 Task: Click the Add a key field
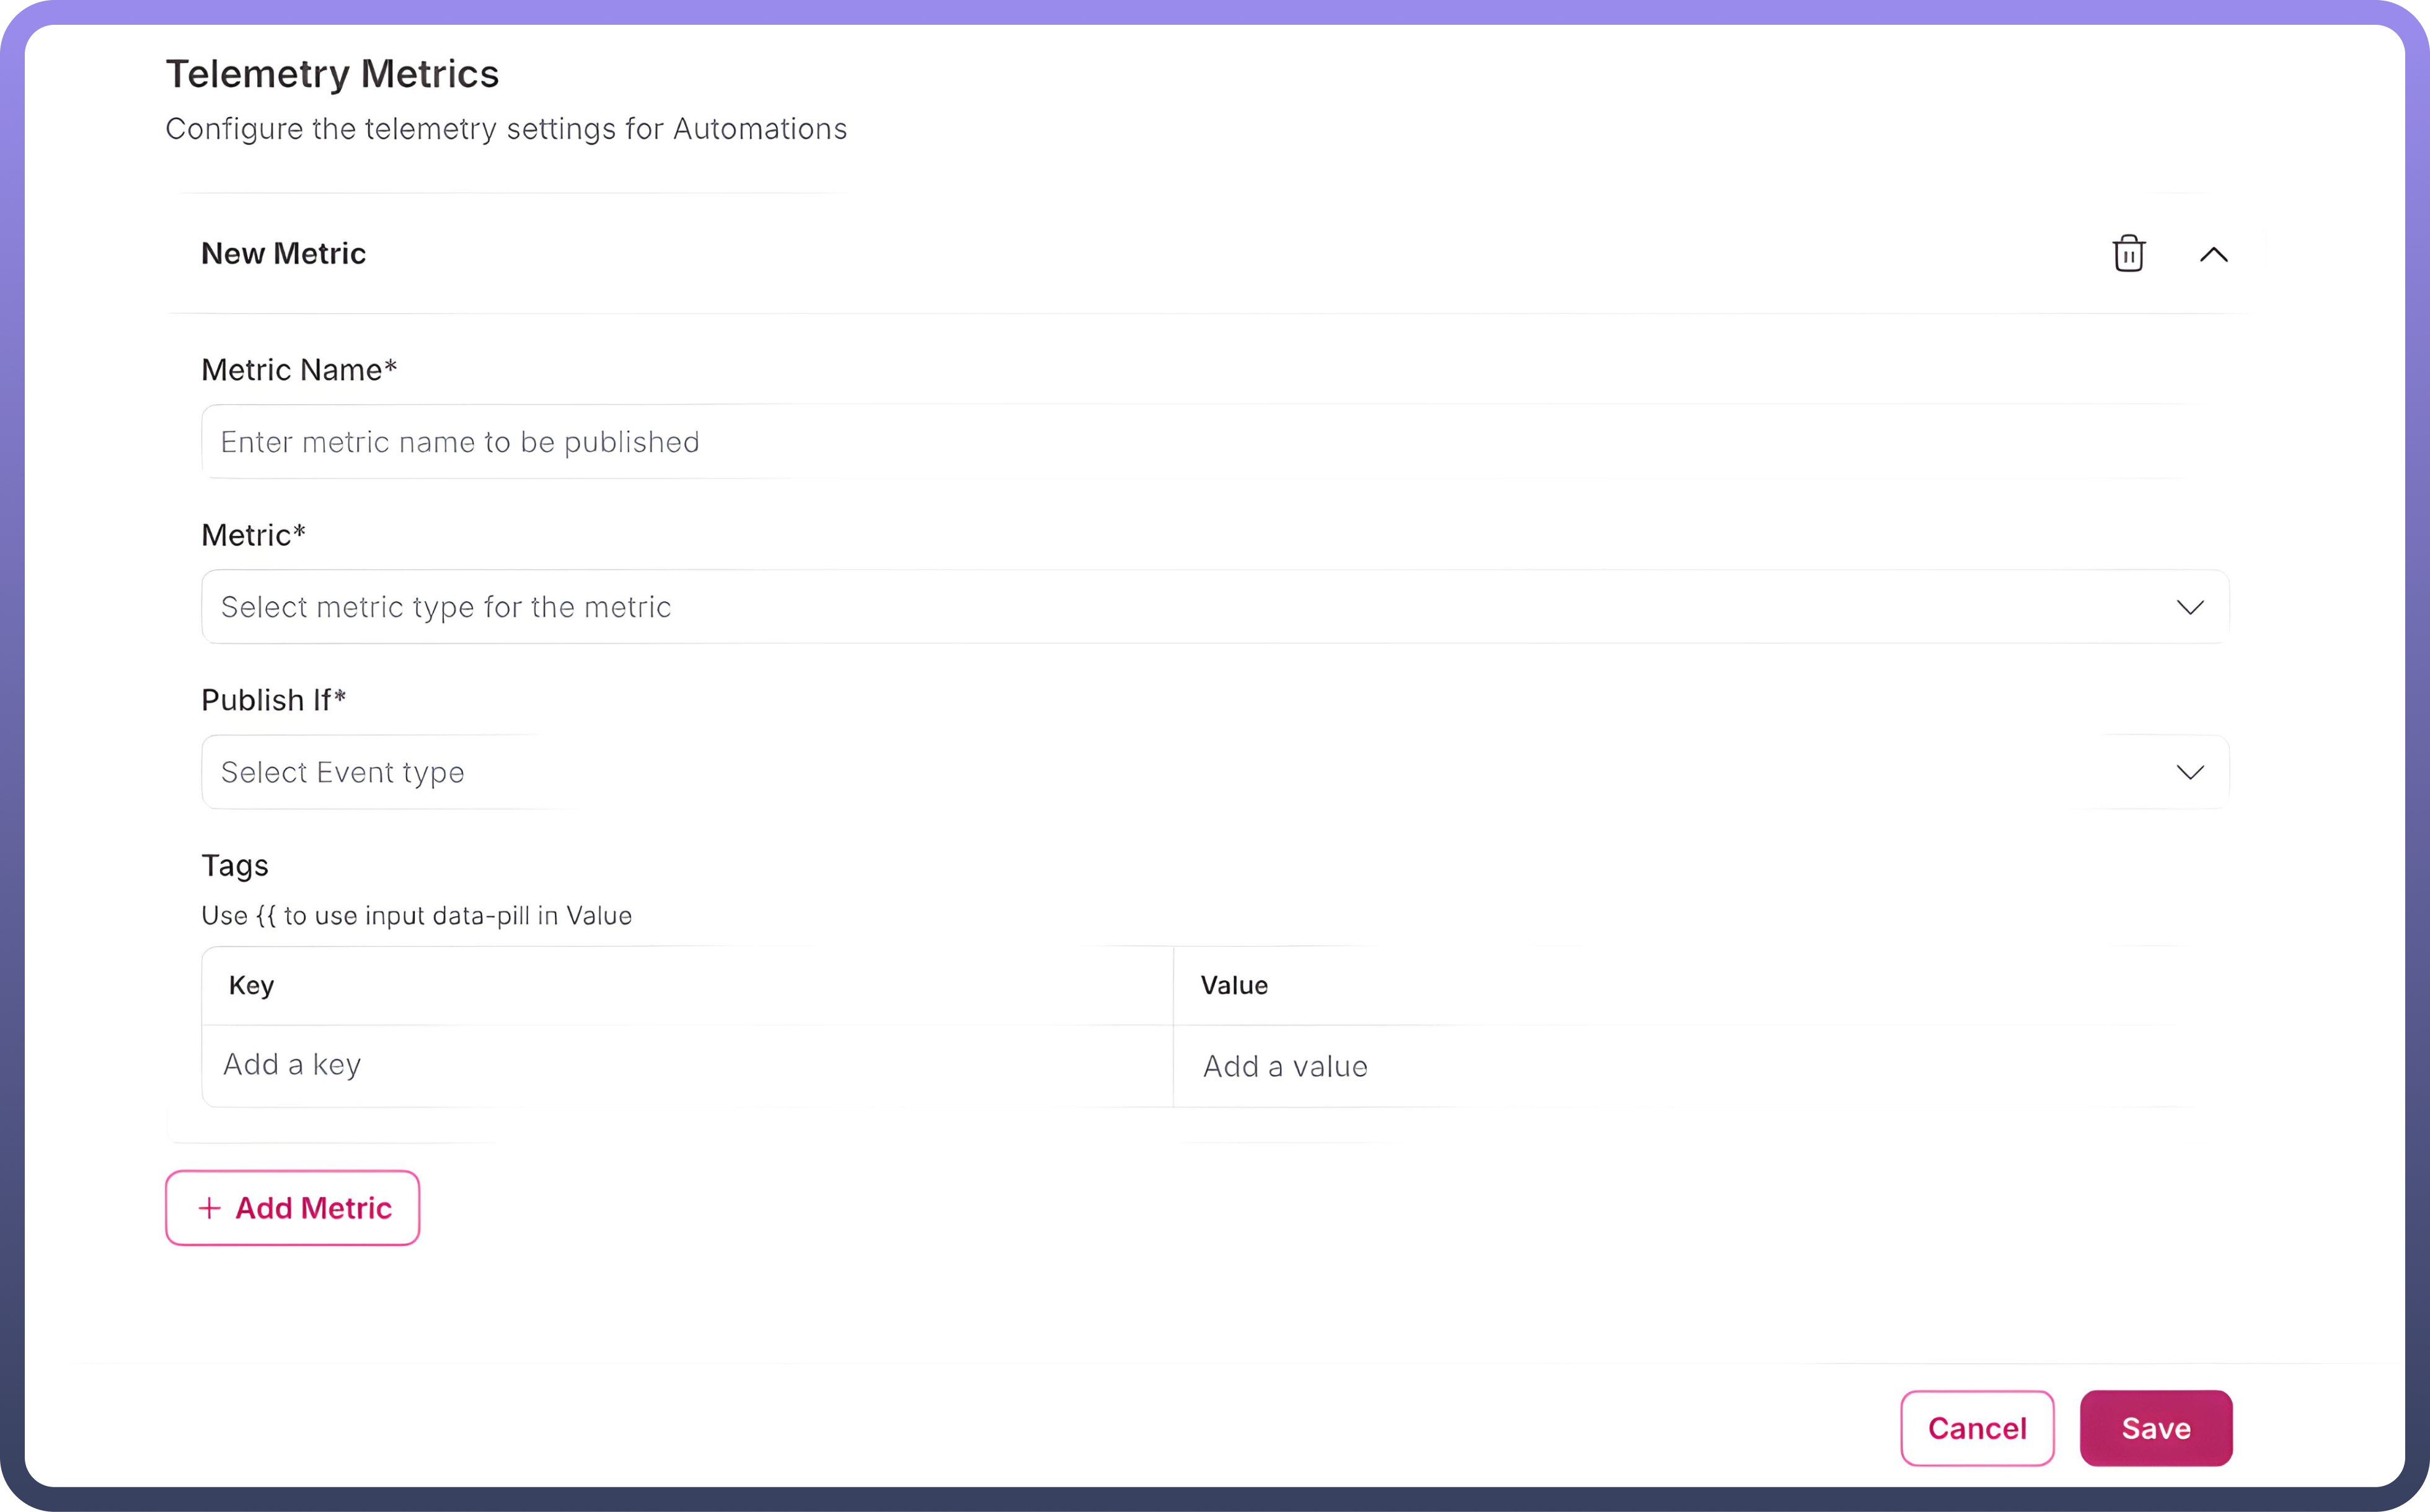click(x=686, y=1065)
